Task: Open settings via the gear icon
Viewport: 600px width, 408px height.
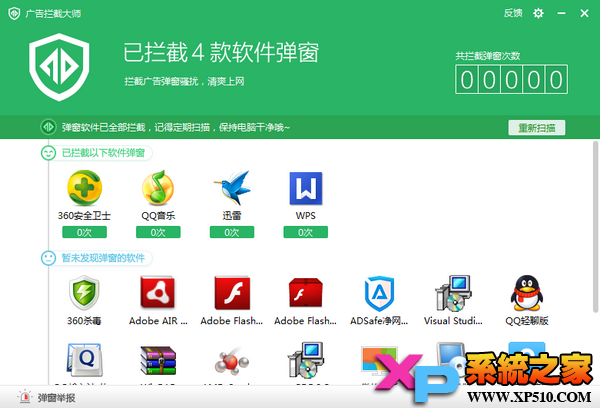Action: coord(538,13)
